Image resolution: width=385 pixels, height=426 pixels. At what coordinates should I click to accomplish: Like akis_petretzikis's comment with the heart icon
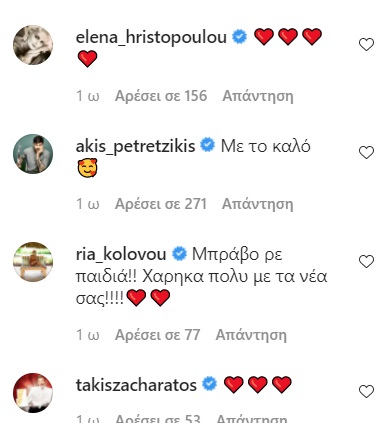coord(366,152)
